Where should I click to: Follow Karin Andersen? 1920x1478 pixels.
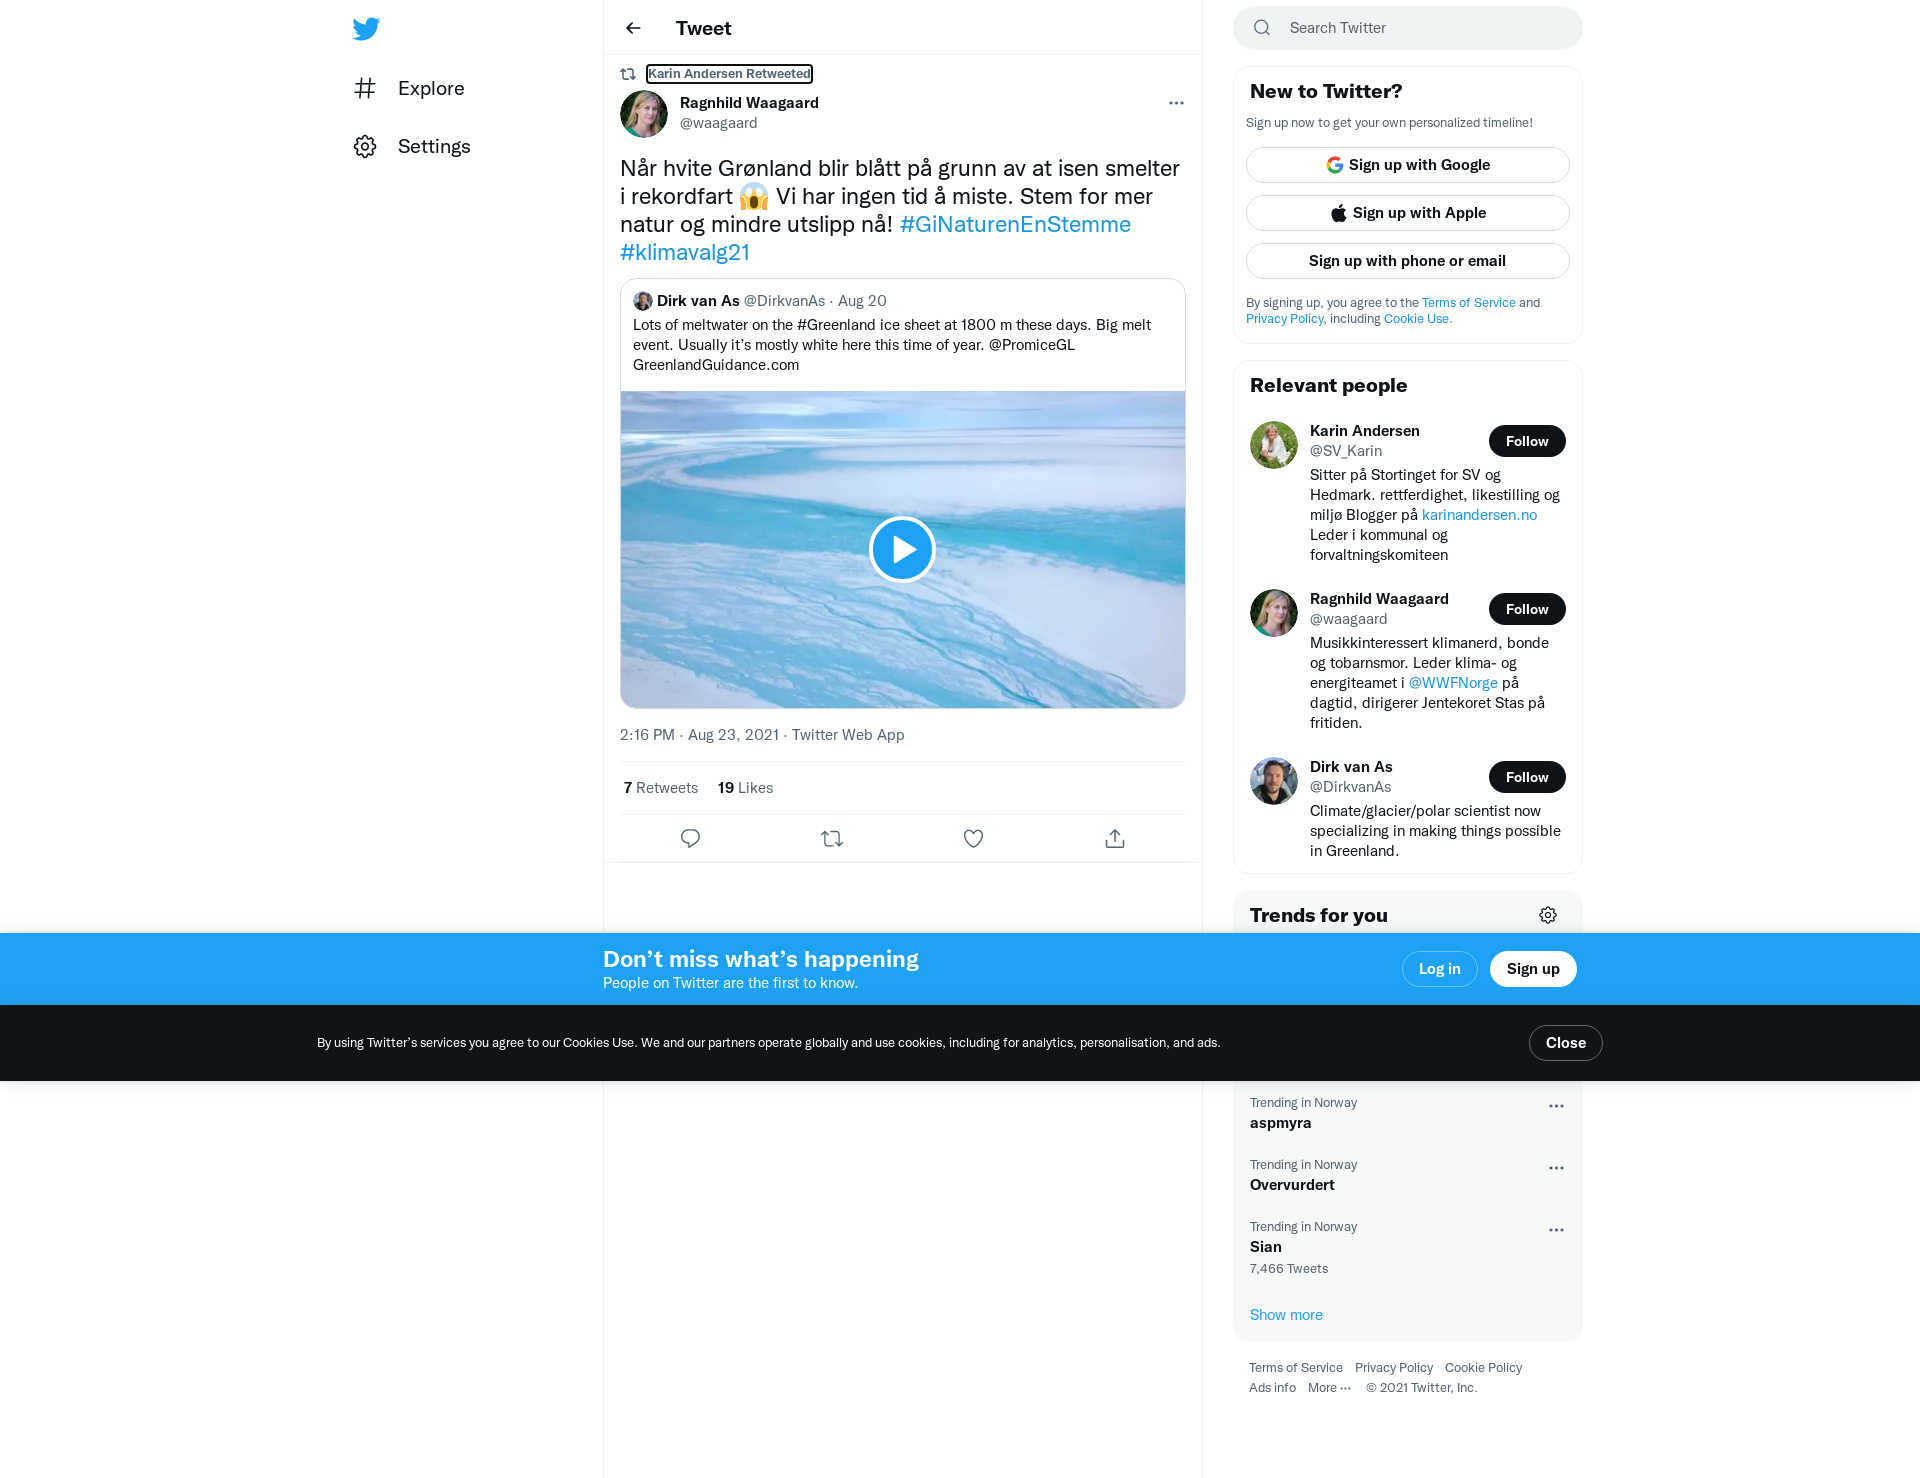click(1527, 441)
